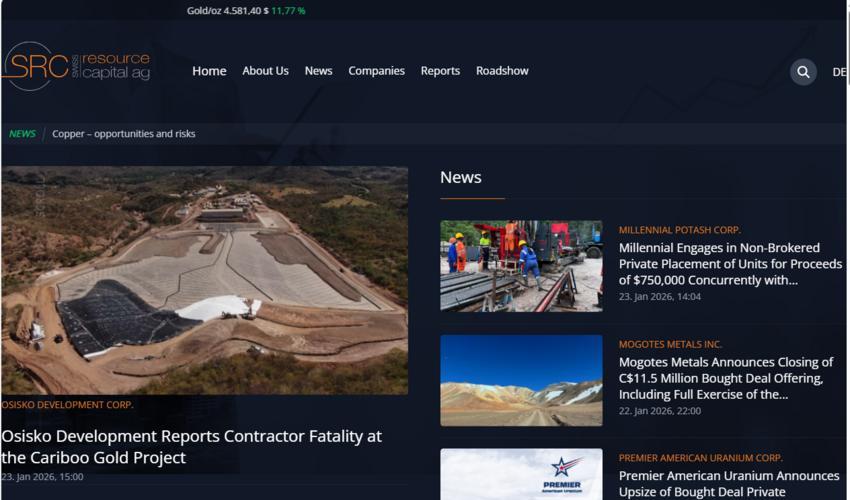This screenshot has width=850, height=500.
Task: Go to the Home menu item
Action: 209,71
